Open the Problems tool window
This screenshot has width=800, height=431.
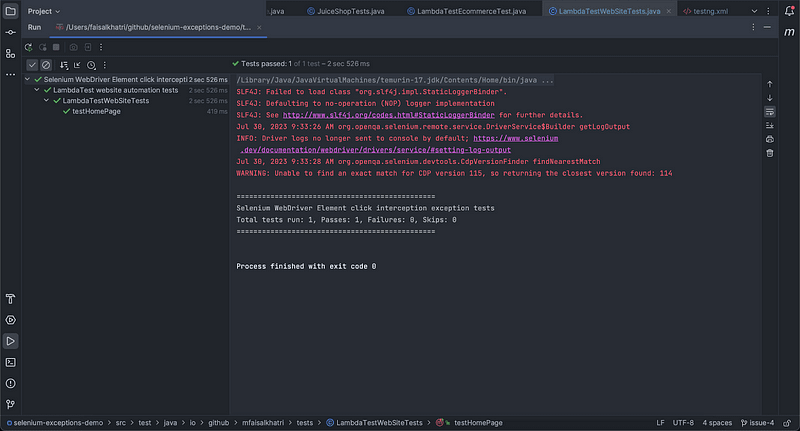[x=10, y=384]
